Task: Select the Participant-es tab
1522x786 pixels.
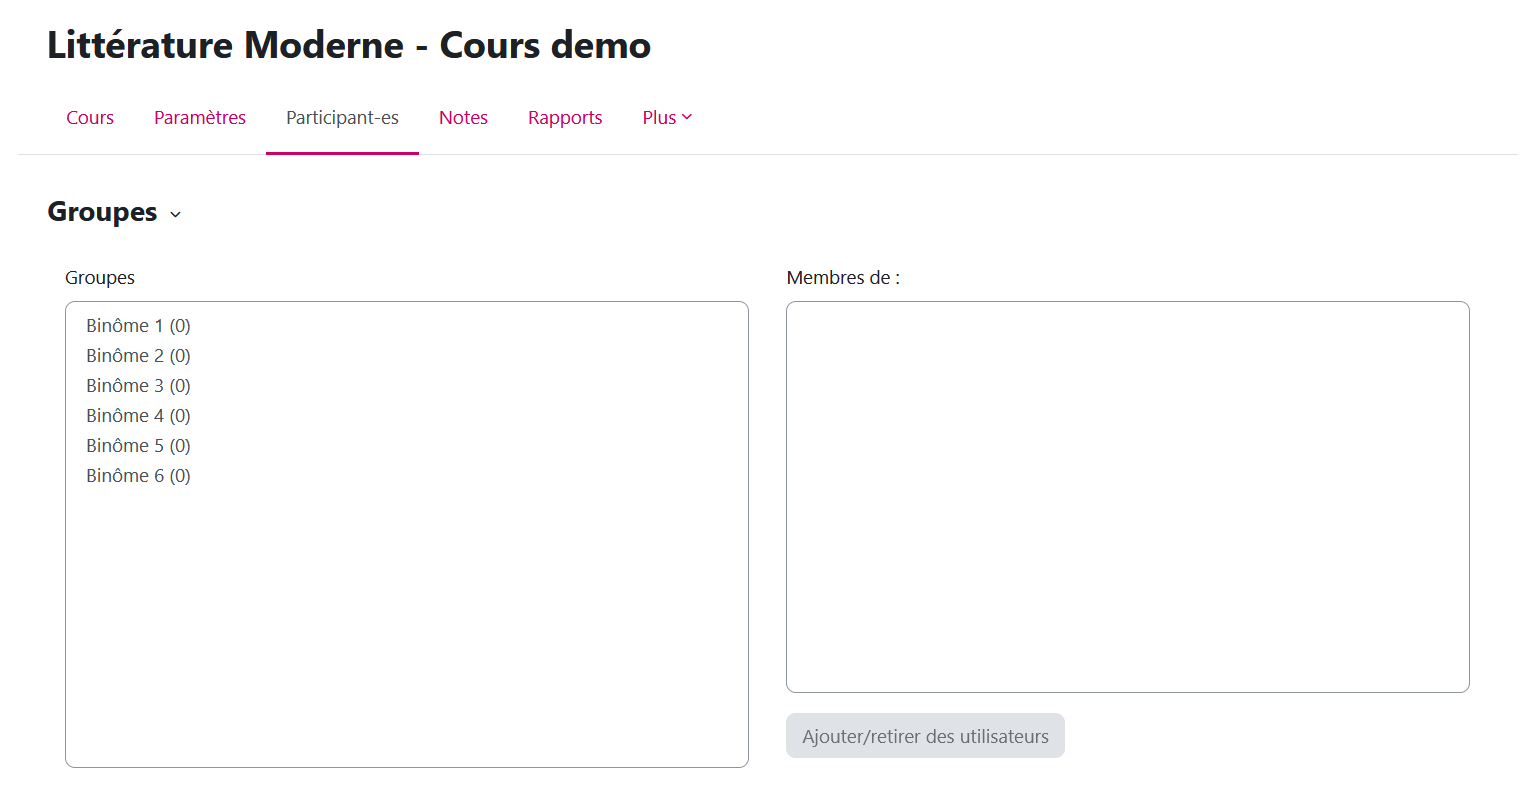Action: coord(342,118)
